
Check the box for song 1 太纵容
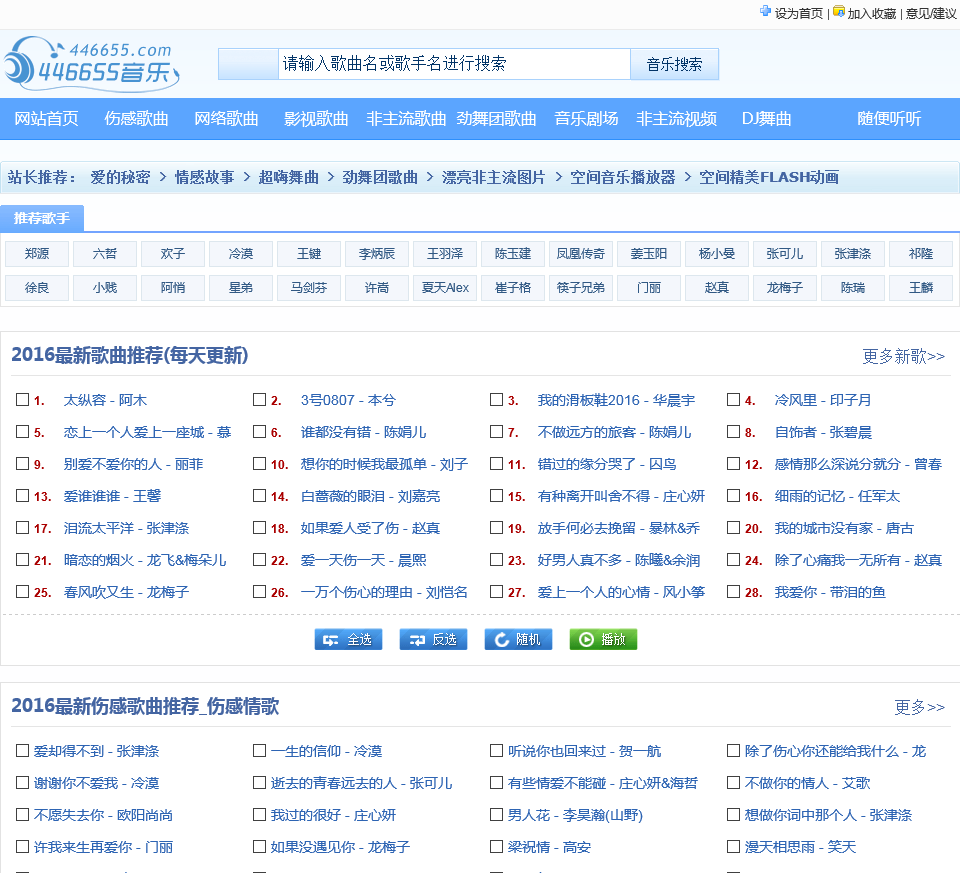[23, 400]
